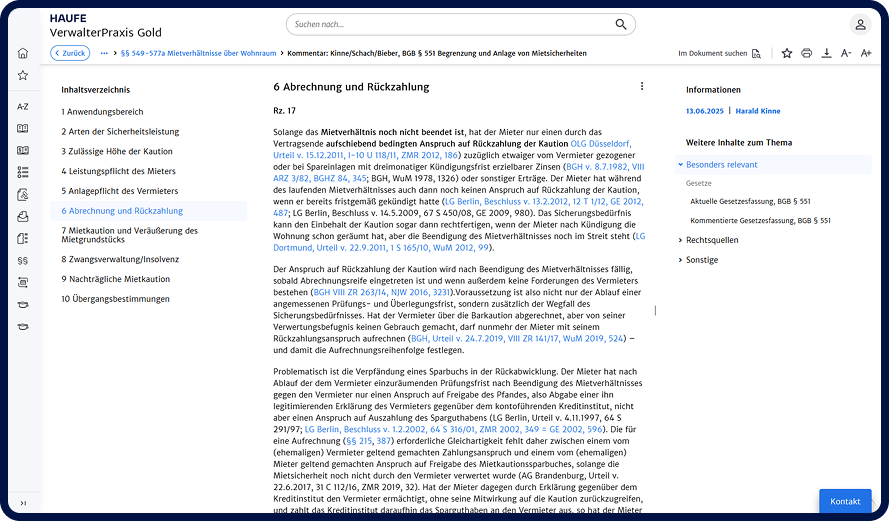Image resolution: width=889 pixels, height=521 pixels.
Task: Collapse the Besonders relevant section
Action: coord(680,164)
